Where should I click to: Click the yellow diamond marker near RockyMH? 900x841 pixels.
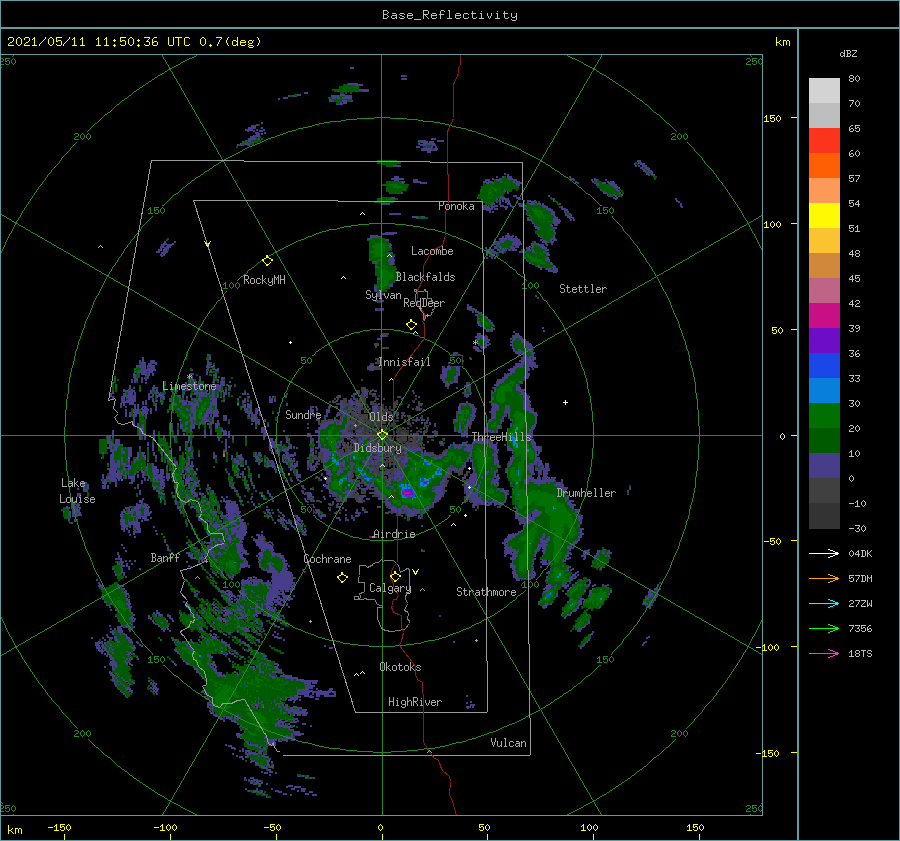pyautogui.click(x=267, y=261)
